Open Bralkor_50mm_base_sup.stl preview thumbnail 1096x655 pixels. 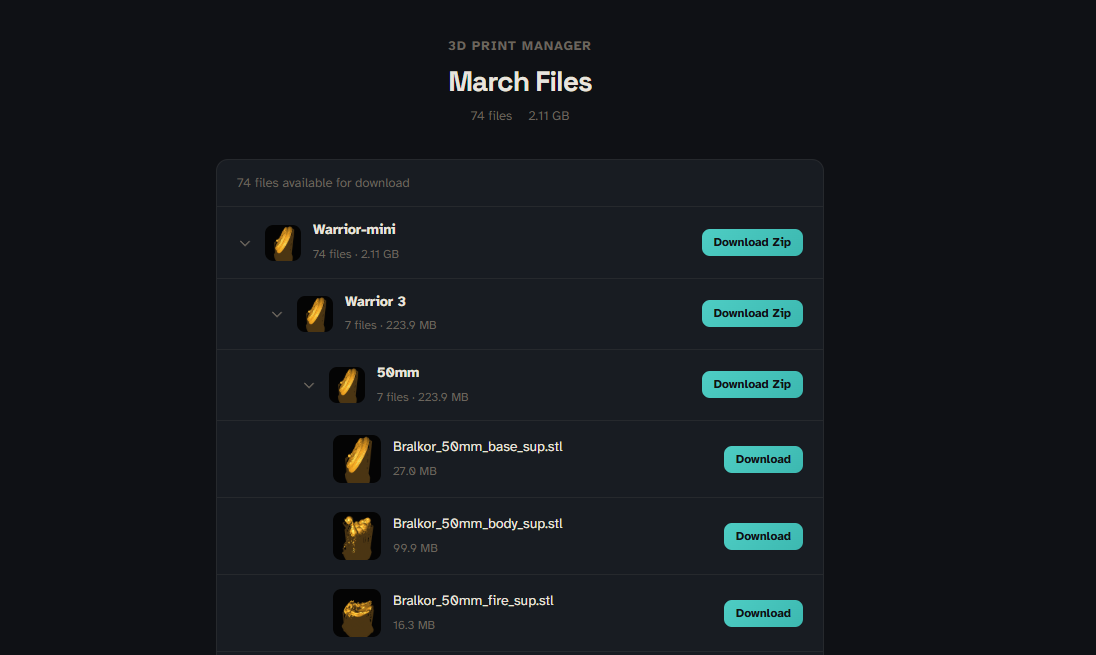point(357,459)
